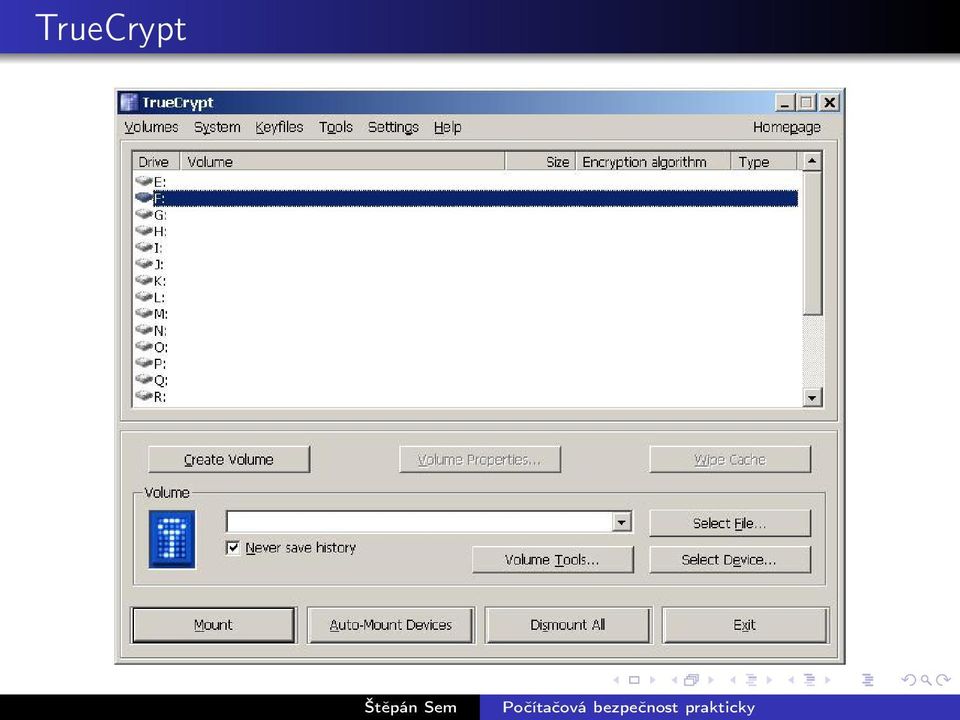
Task: Click drive list scrollbar down arrow
Action: (x=812, y=398)
